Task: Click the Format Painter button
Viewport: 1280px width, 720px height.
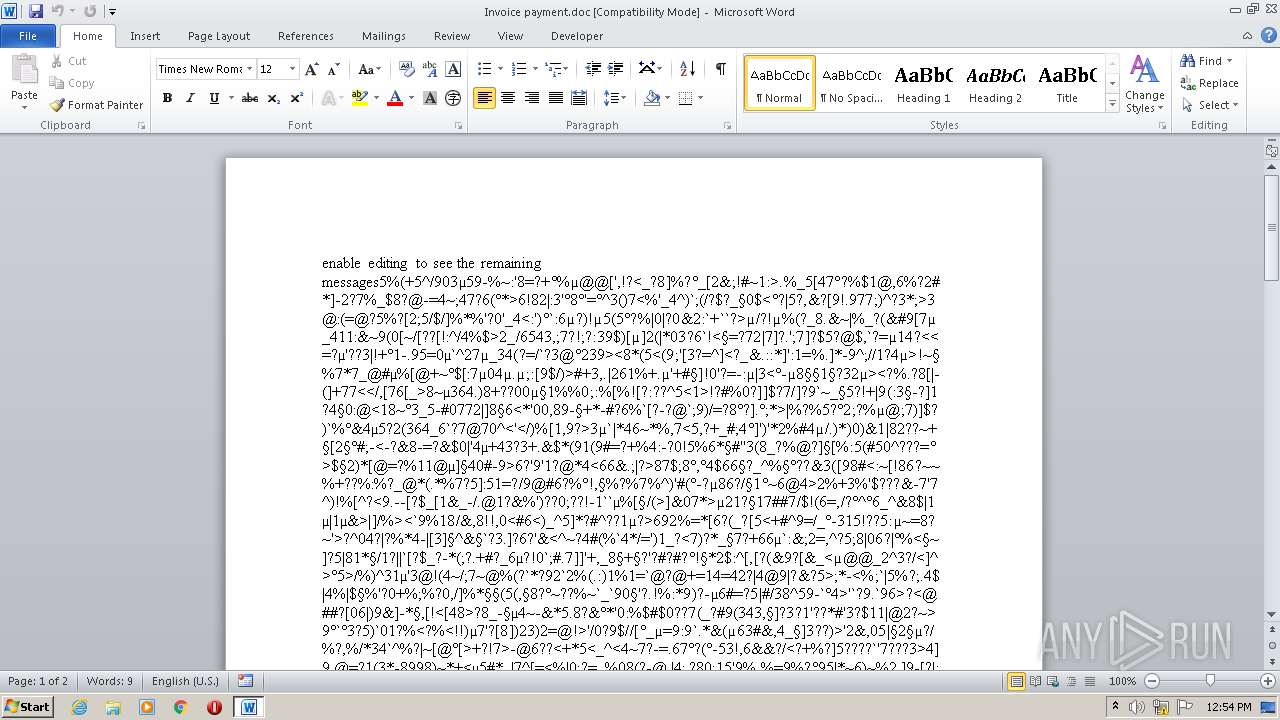Action: click(97, 105)
